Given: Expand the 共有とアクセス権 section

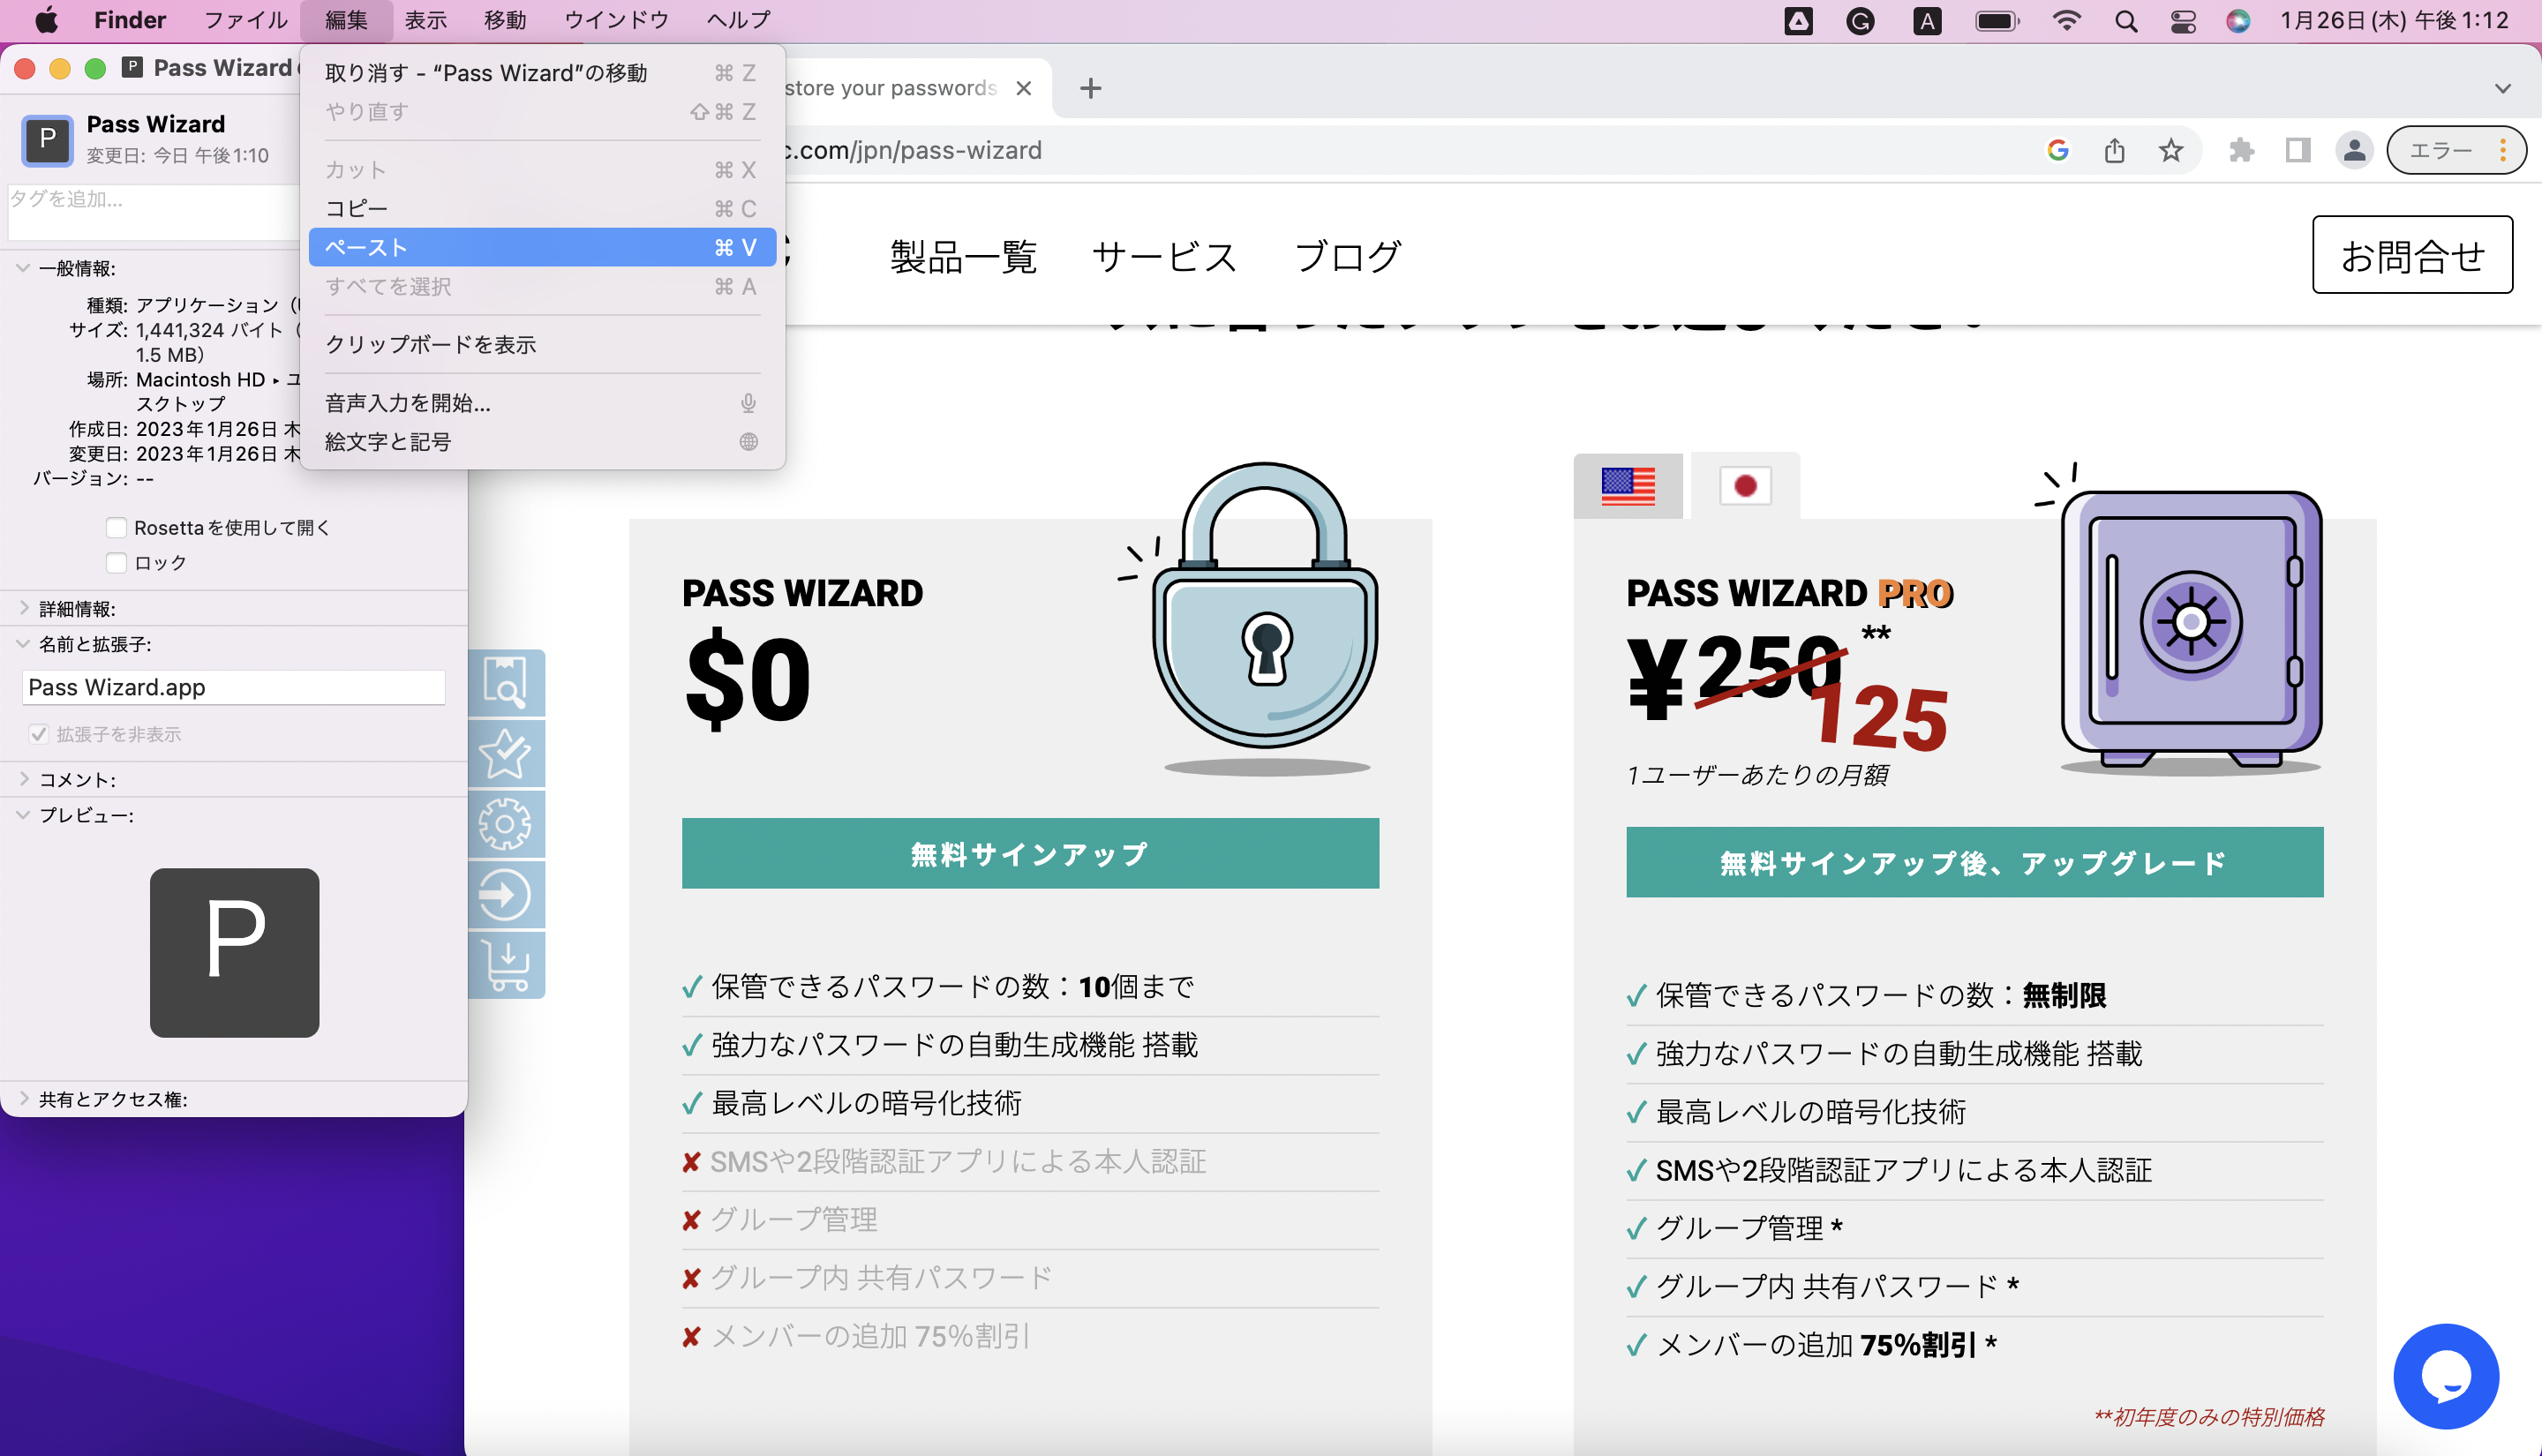Looking at the screenshot, I should point(23,1099).
